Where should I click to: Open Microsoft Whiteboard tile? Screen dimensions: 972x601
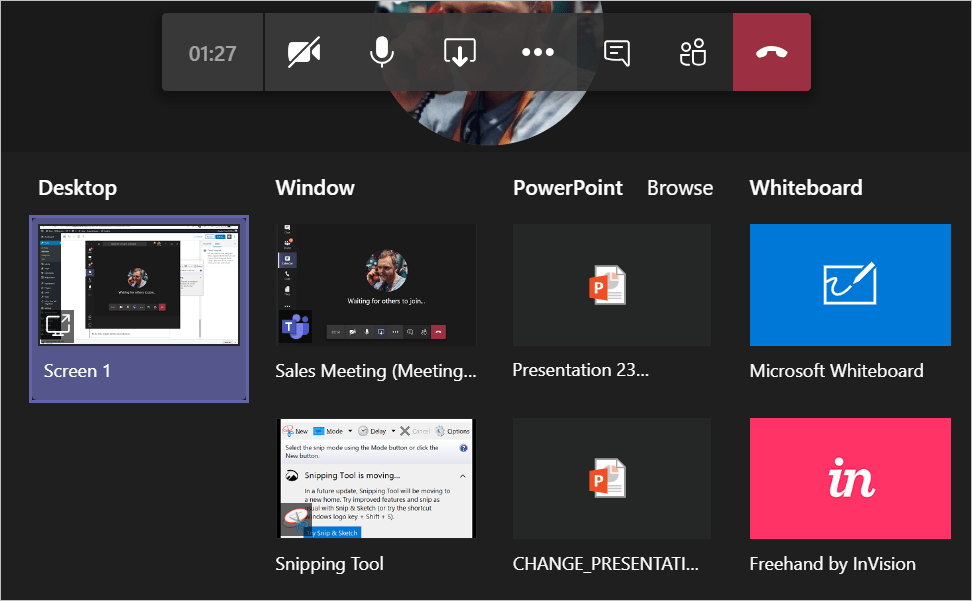(x=850, y=284)
